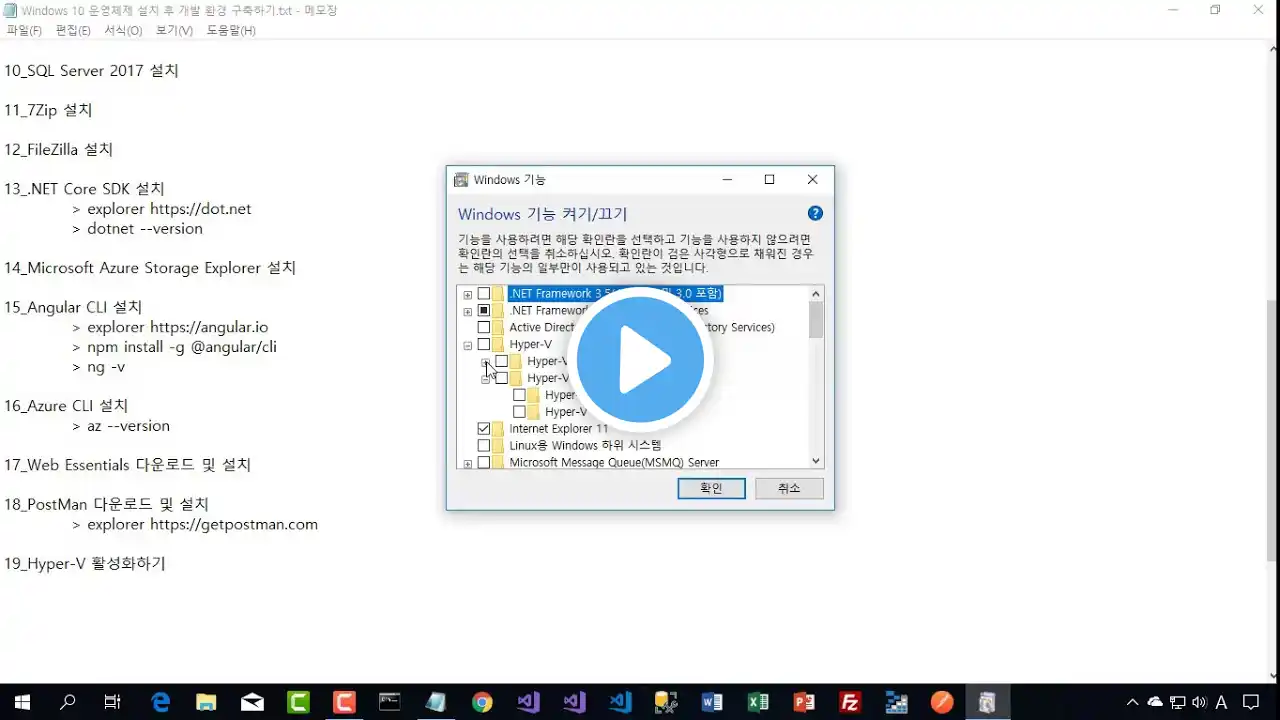
Task: Click the 'Windows 기능 켜기/끄기' heading
Action: click(542, 214)
